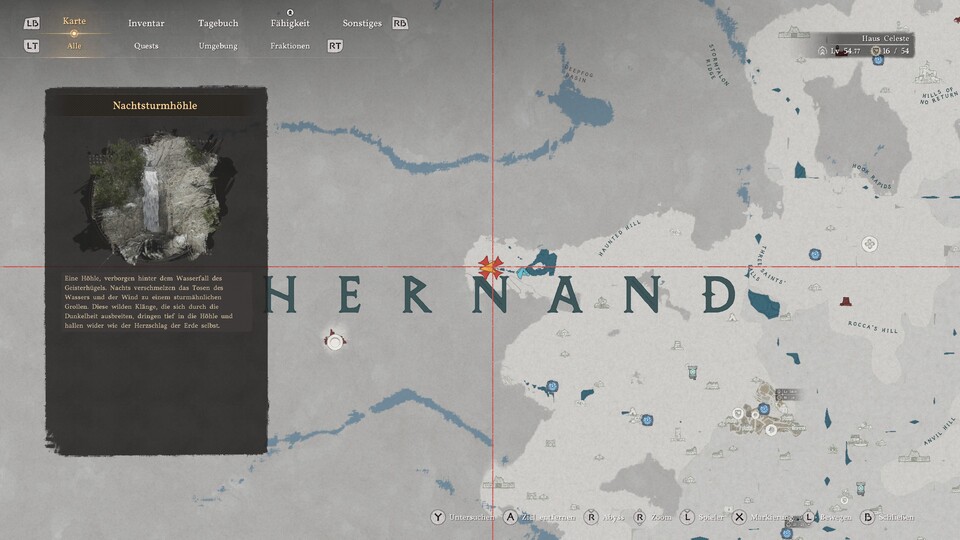This screenshot has height=540, width=960.
Task: Select the Sonstiges menu tab
Action: pyautogui.click(x=361, y=23)
